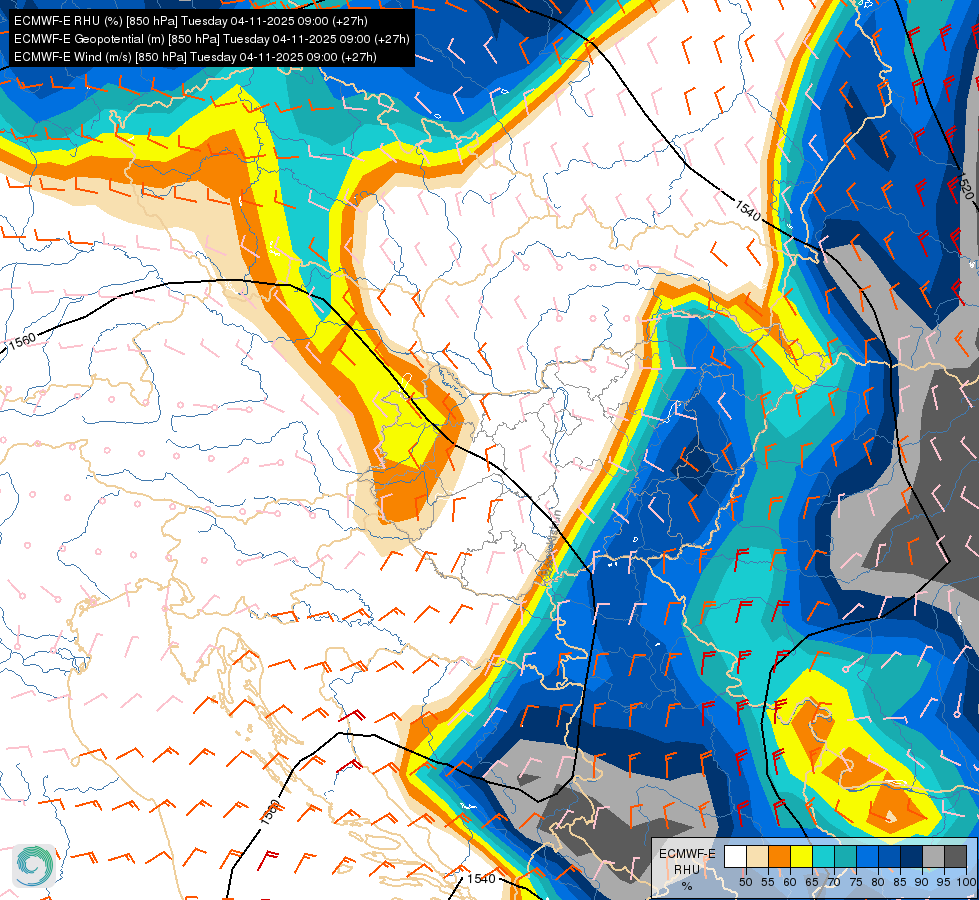Choose the navy 85-90 legend swatch

pos(912,856)
